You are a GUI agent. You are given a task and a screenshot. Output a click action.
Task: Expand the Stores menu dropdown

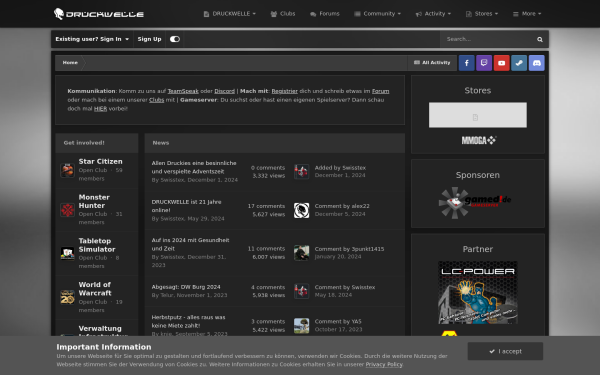pos(482,14)
